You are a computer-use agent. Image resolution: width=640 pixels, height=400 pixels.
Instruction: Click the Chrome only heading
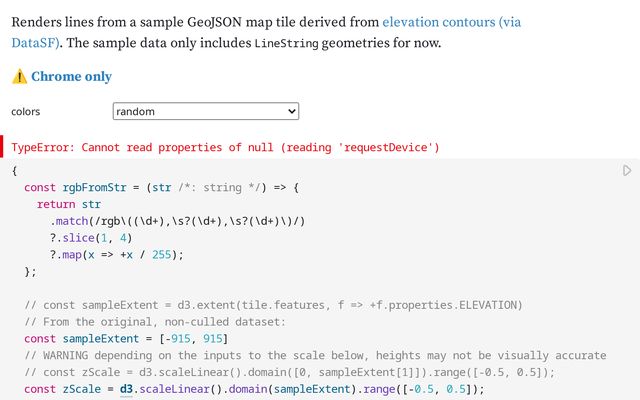point(71,77)
